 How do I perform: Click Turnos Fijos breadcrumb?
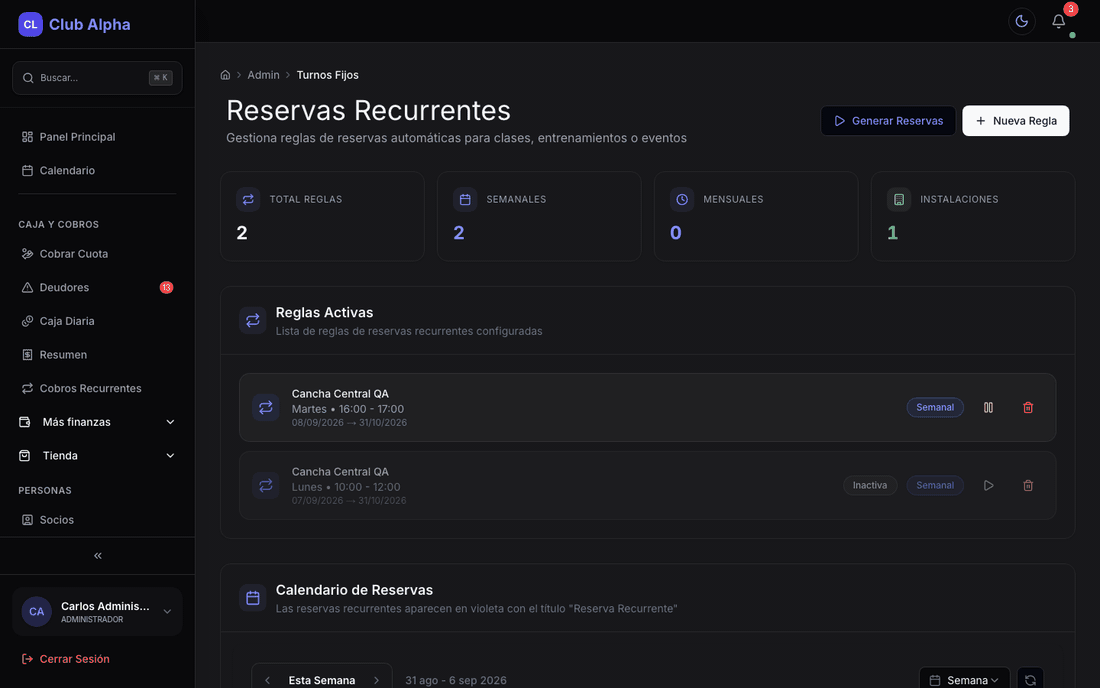click(328, 75)
